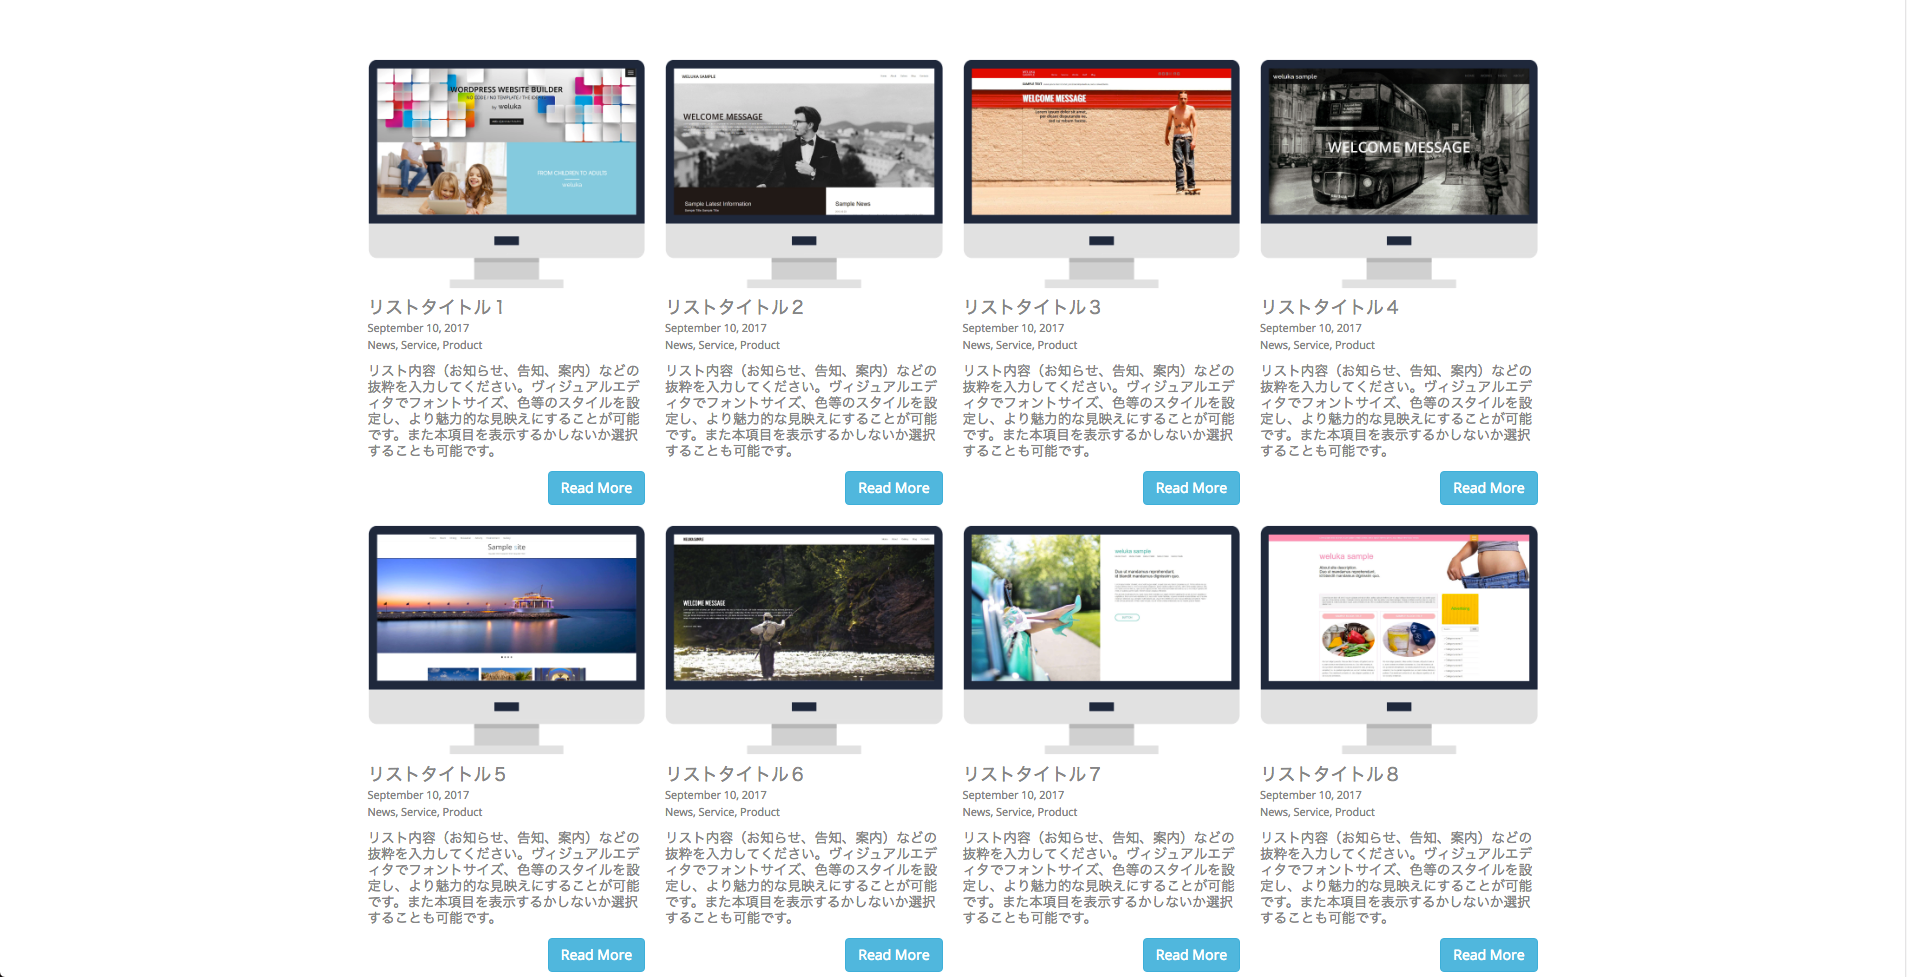1907x977 pixels.
Task: Click News, Service, Product under リストタイトル８
Action: pyautogui.click(x=1317, y=812)
